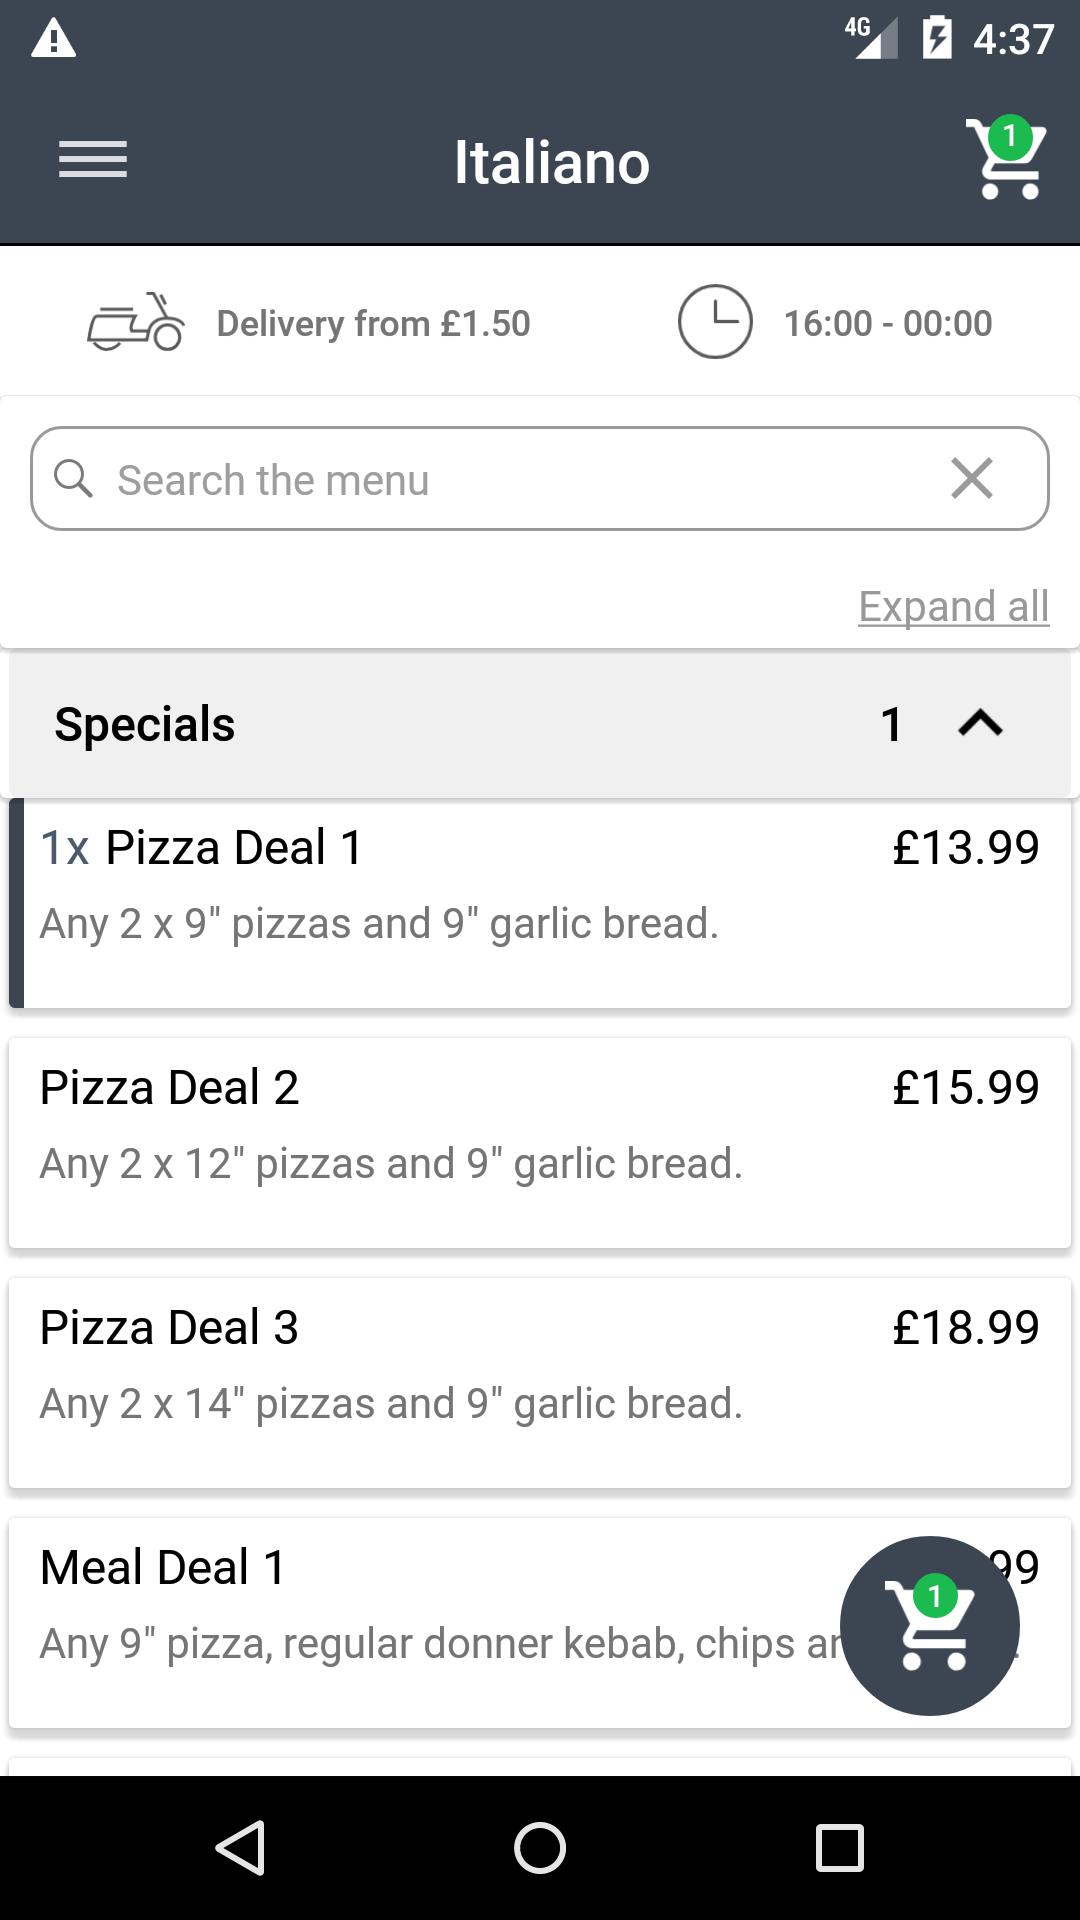
Task: Clear search with the X icon
Action: click(972, 478)
